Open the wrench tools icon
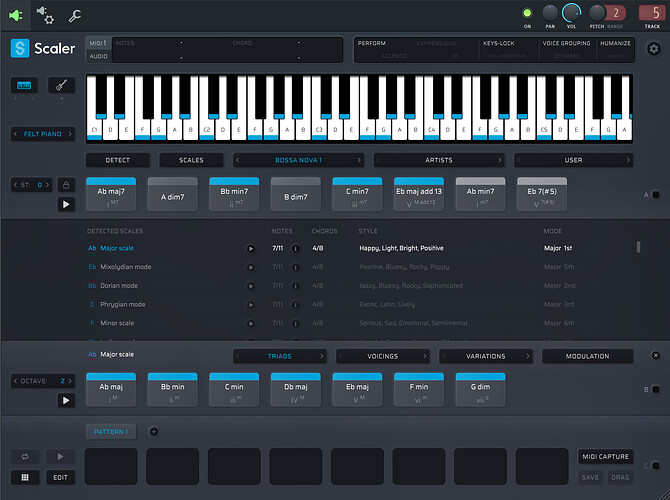 (75, 16)
